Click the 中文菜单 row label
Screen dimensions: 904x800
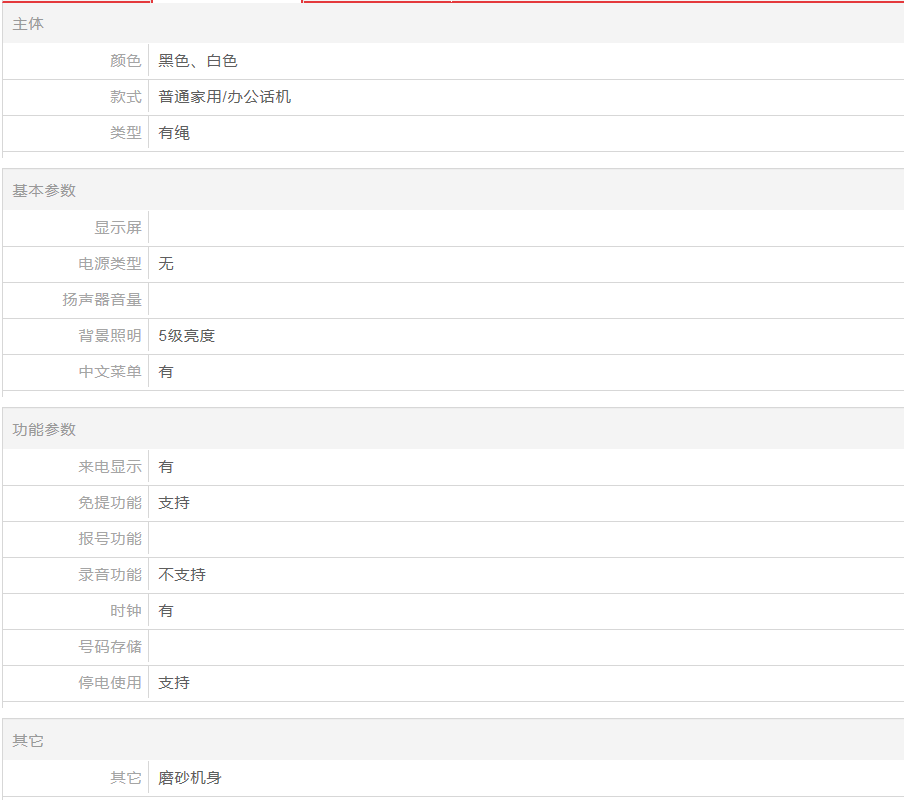point(110,372)
